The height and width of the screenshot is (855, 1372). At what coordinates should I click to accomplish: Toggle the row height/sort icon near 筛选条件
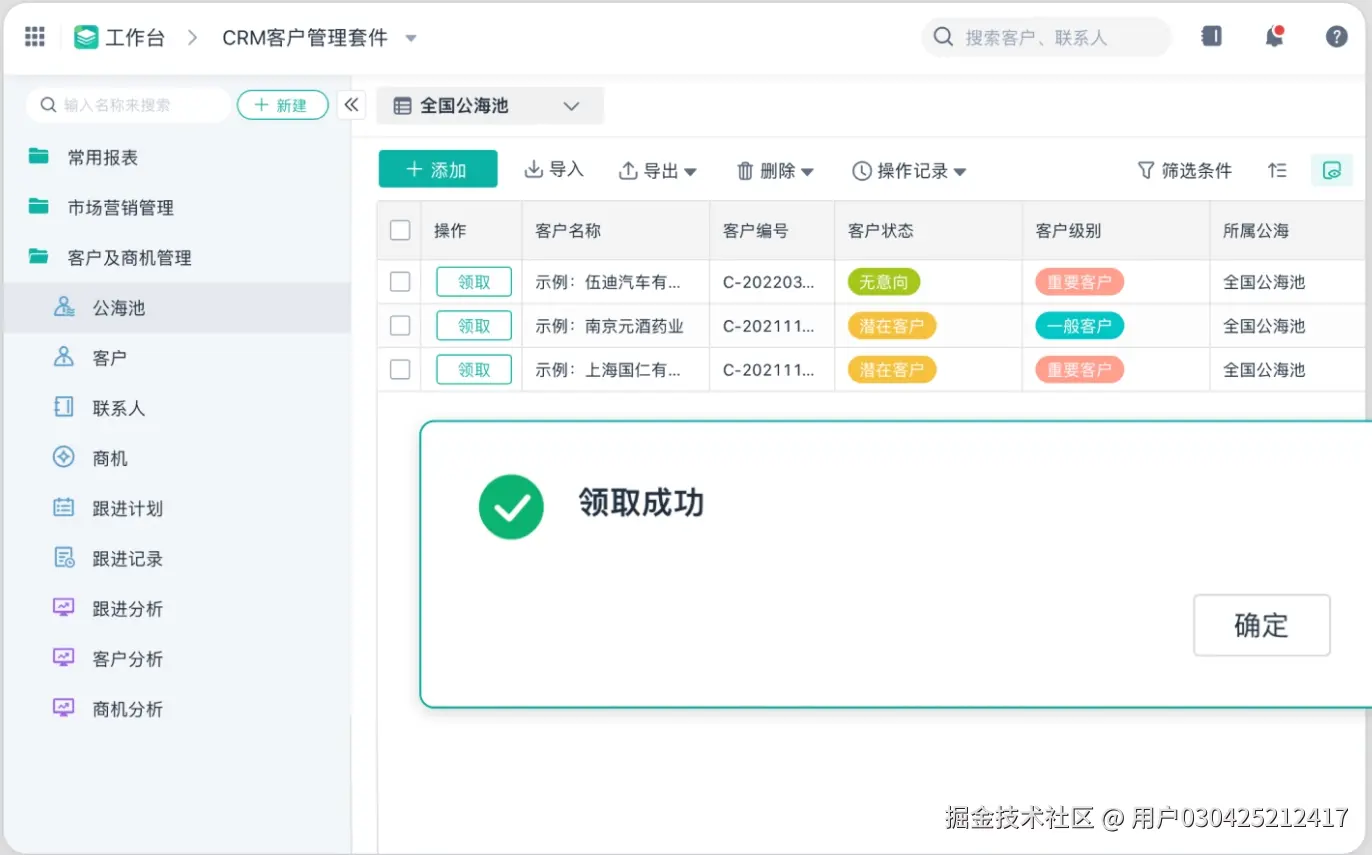(x=1277, y=170)
